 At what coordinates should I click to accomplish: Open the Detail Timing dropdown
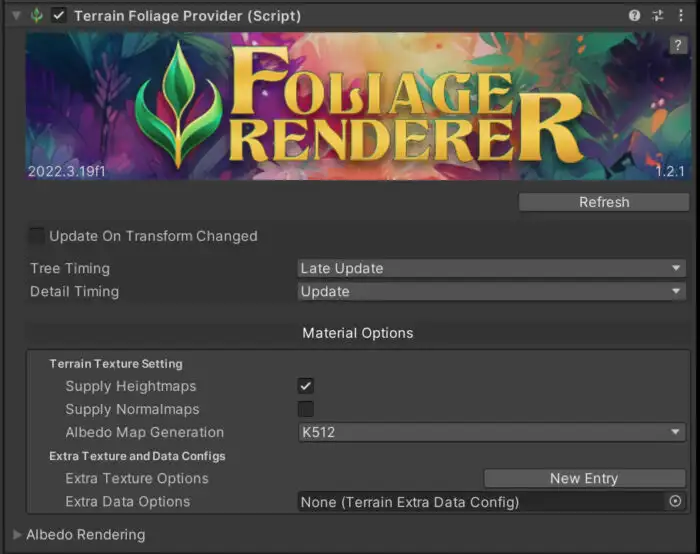point(491,291)
